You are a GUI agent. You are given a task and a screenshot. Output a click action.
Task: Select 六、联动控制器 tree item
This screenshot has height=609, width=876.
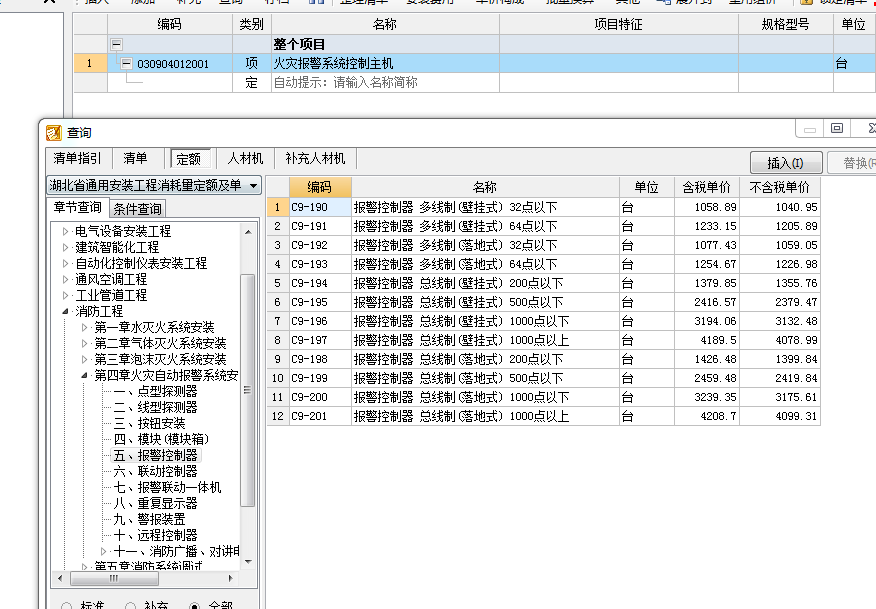click(x=155, y=472)
